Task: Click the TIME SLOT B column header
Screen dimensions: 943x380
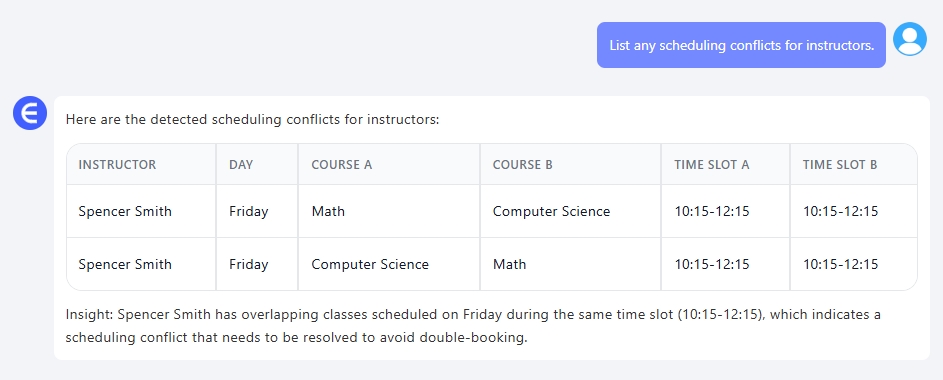Action: (x=840, y=165)
